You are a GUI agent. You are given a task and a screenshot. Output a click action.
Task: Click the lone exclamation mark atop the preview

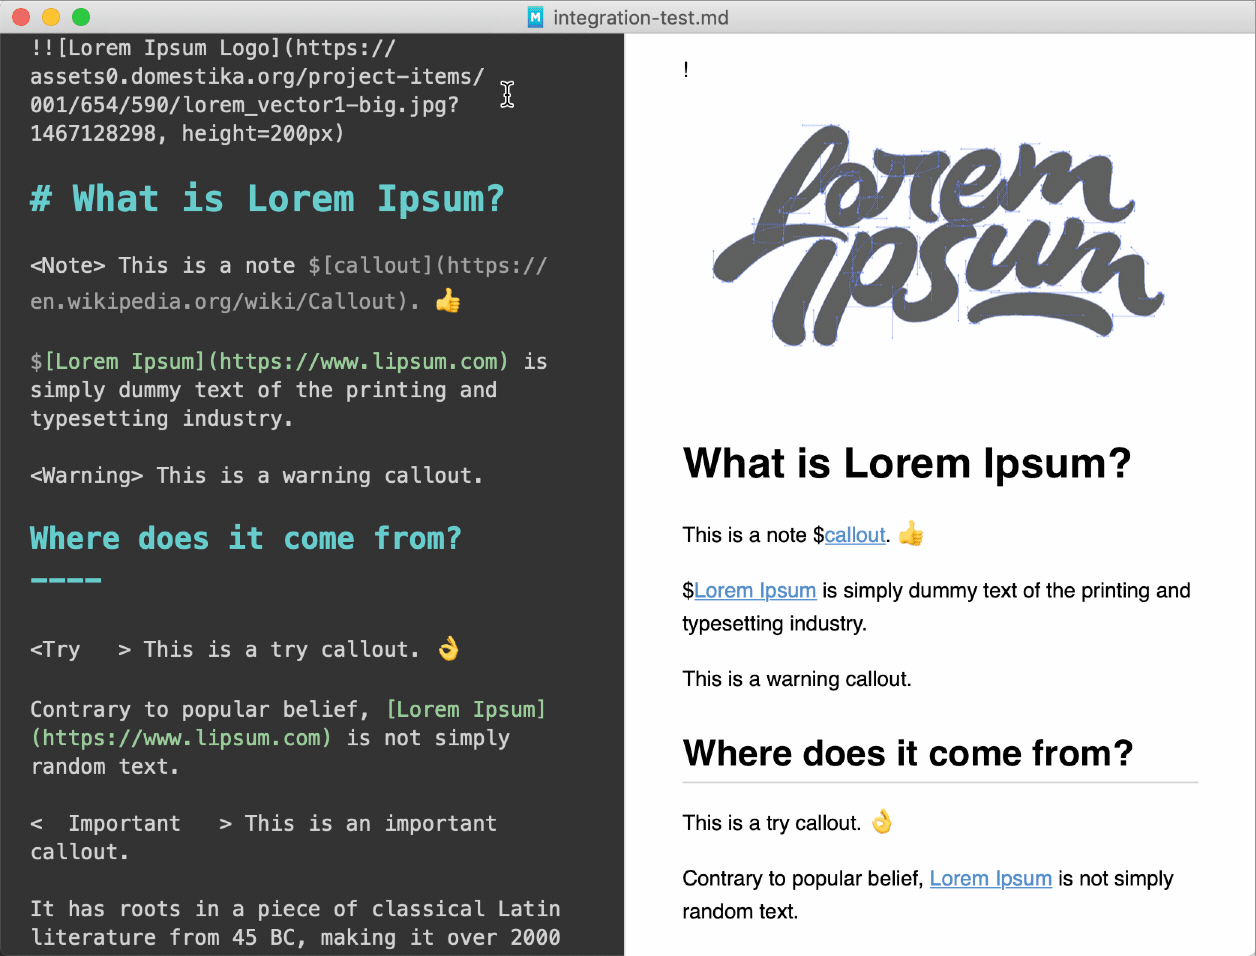tap(686, 69)
